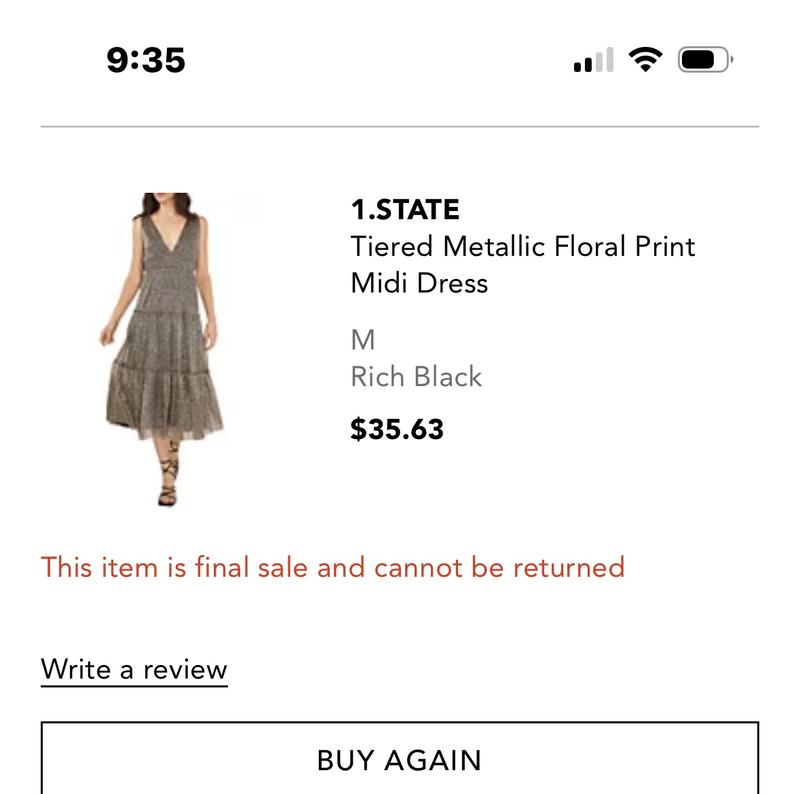Tap the battery level icon
The width and height of the screenshot is (800, 794).
pyautogui.click(x=706, y=60)
